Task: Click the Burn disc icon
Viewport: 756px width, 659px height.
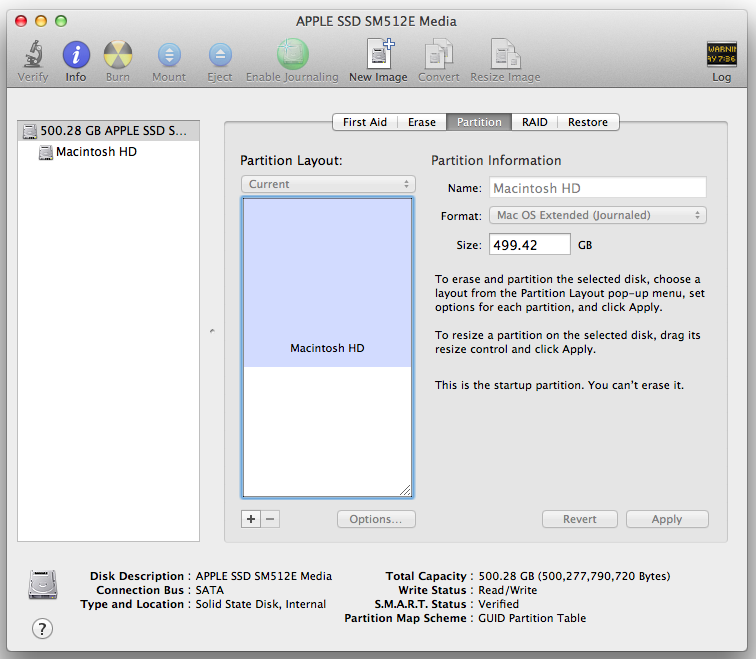Action: (x=118, y=55)
